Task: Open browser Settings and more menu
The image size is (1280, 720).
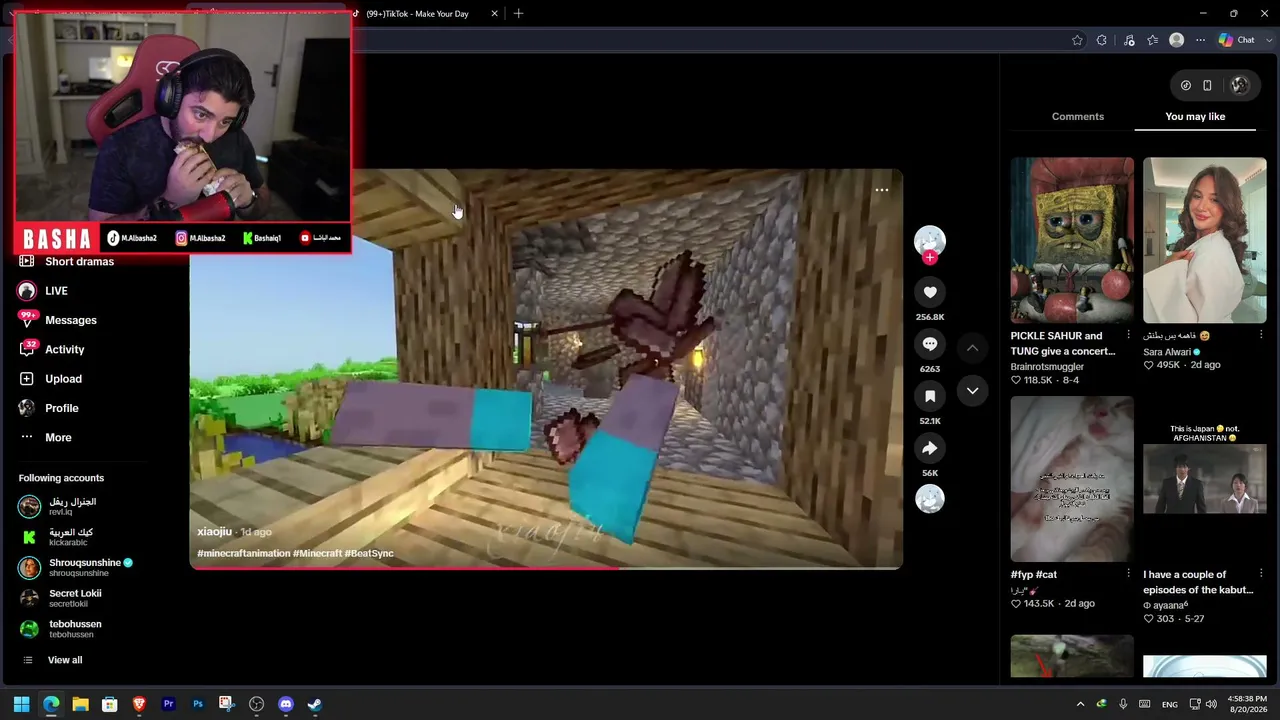Action: pyautogui.click(x=1201, y=40)
